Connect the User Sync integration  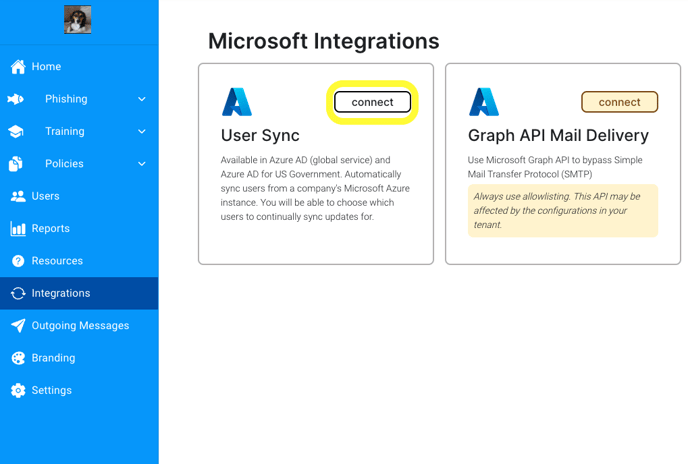pos(373,102)
